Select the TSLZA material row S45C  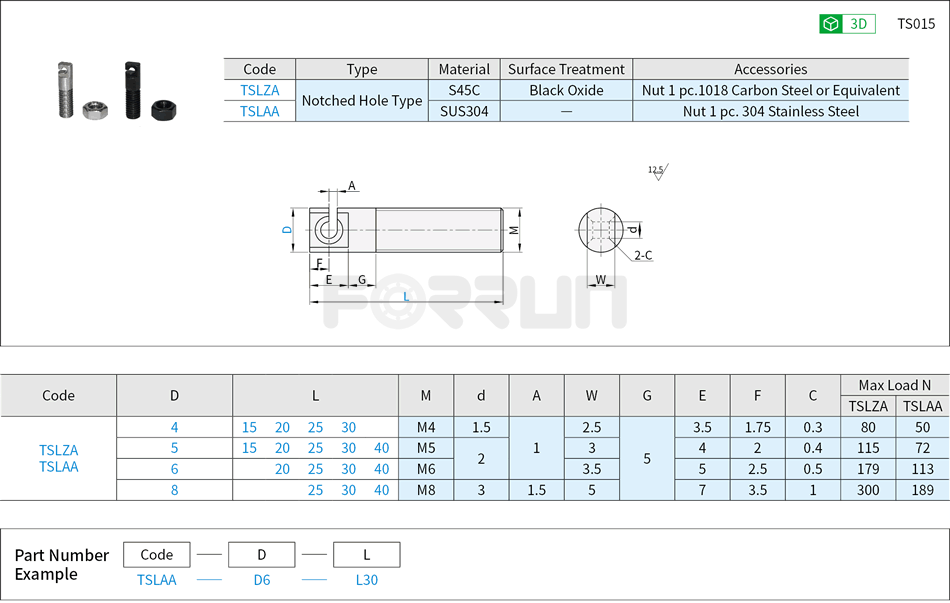pos(463,90)
